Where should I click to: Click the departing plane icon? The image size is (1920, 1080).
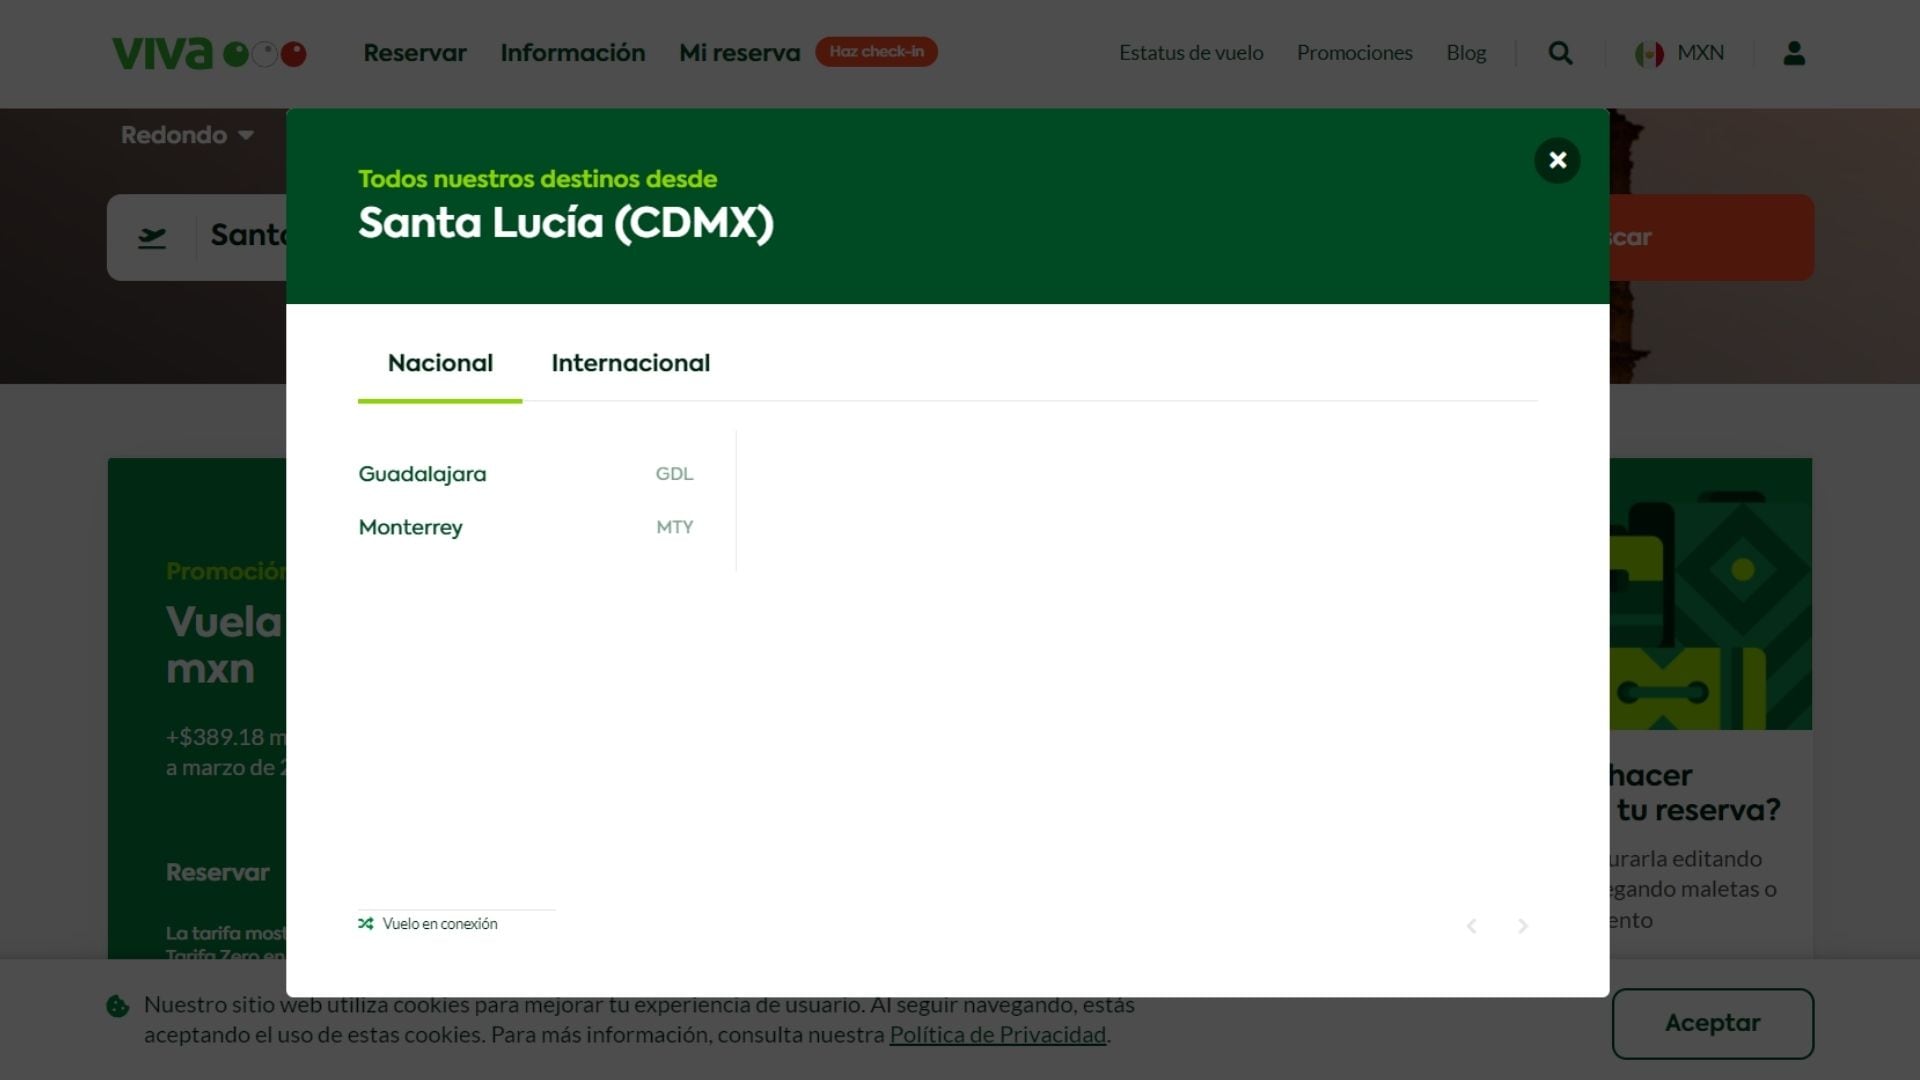pos(152,238)
